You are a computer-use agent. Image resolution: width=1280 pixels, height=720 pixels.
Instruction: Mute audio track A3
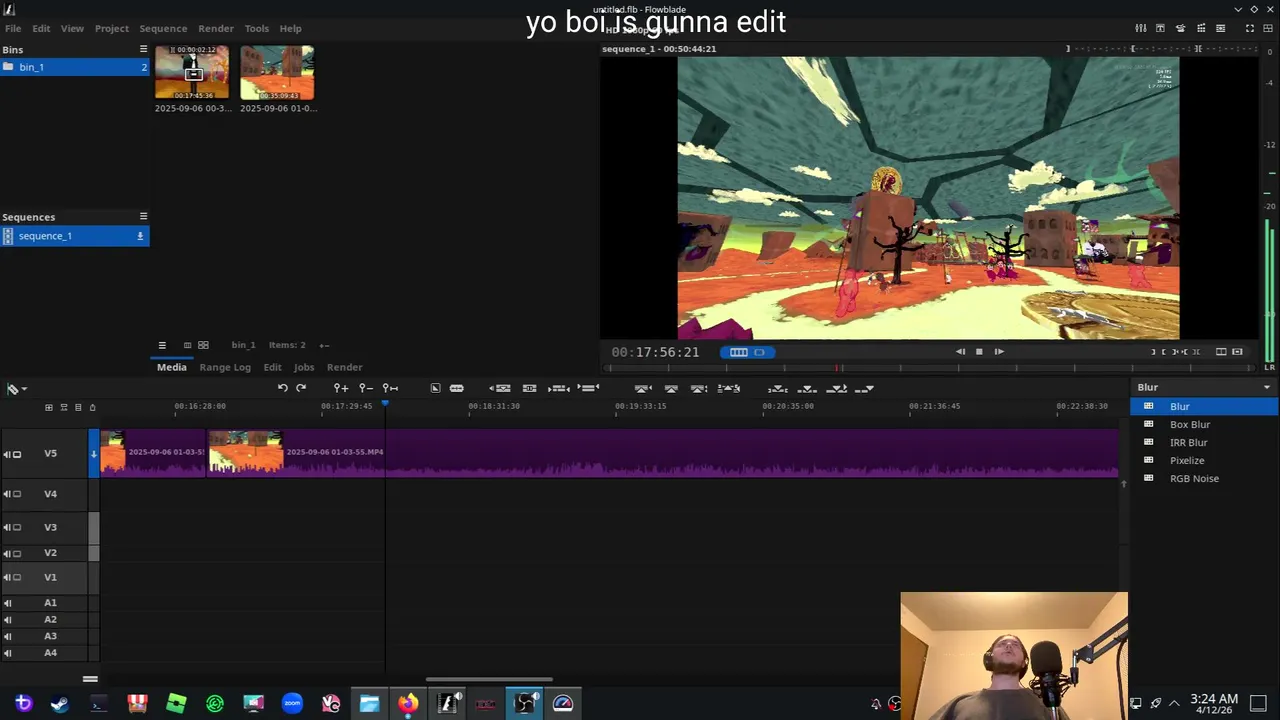point(8,636)
